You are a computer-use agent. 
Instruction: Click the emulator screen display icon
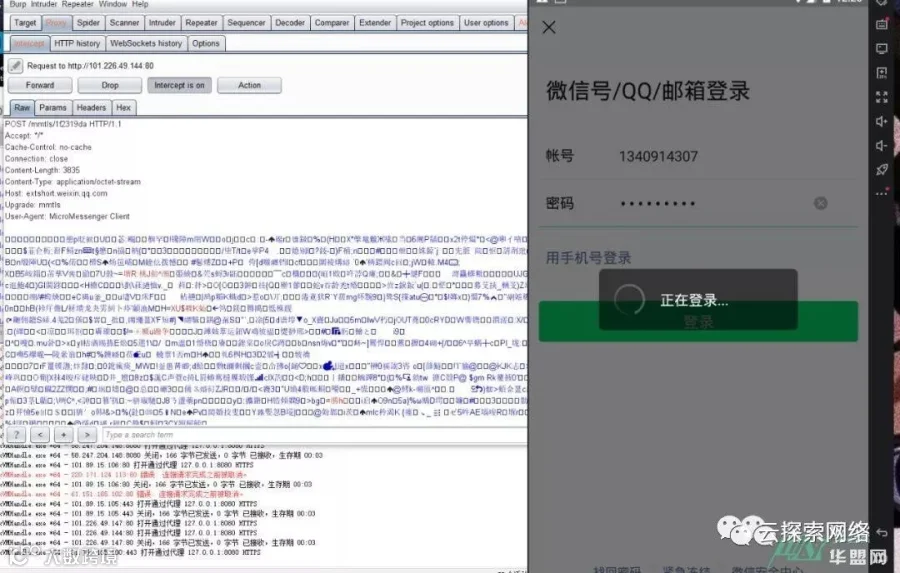click(882, 49)
